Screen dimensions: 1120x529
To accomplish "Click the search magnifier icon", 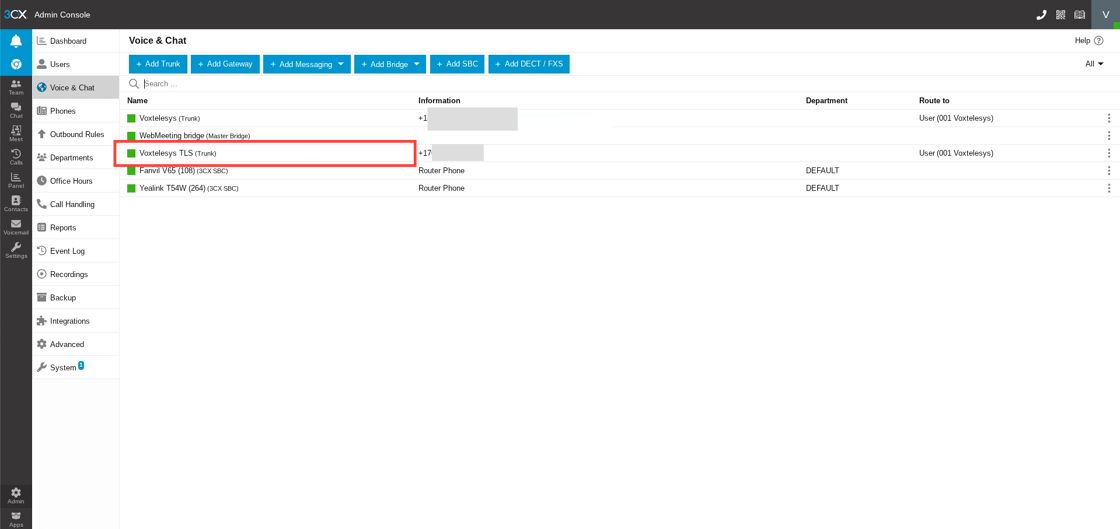I will pyautogui.click(x=134, y=84).
